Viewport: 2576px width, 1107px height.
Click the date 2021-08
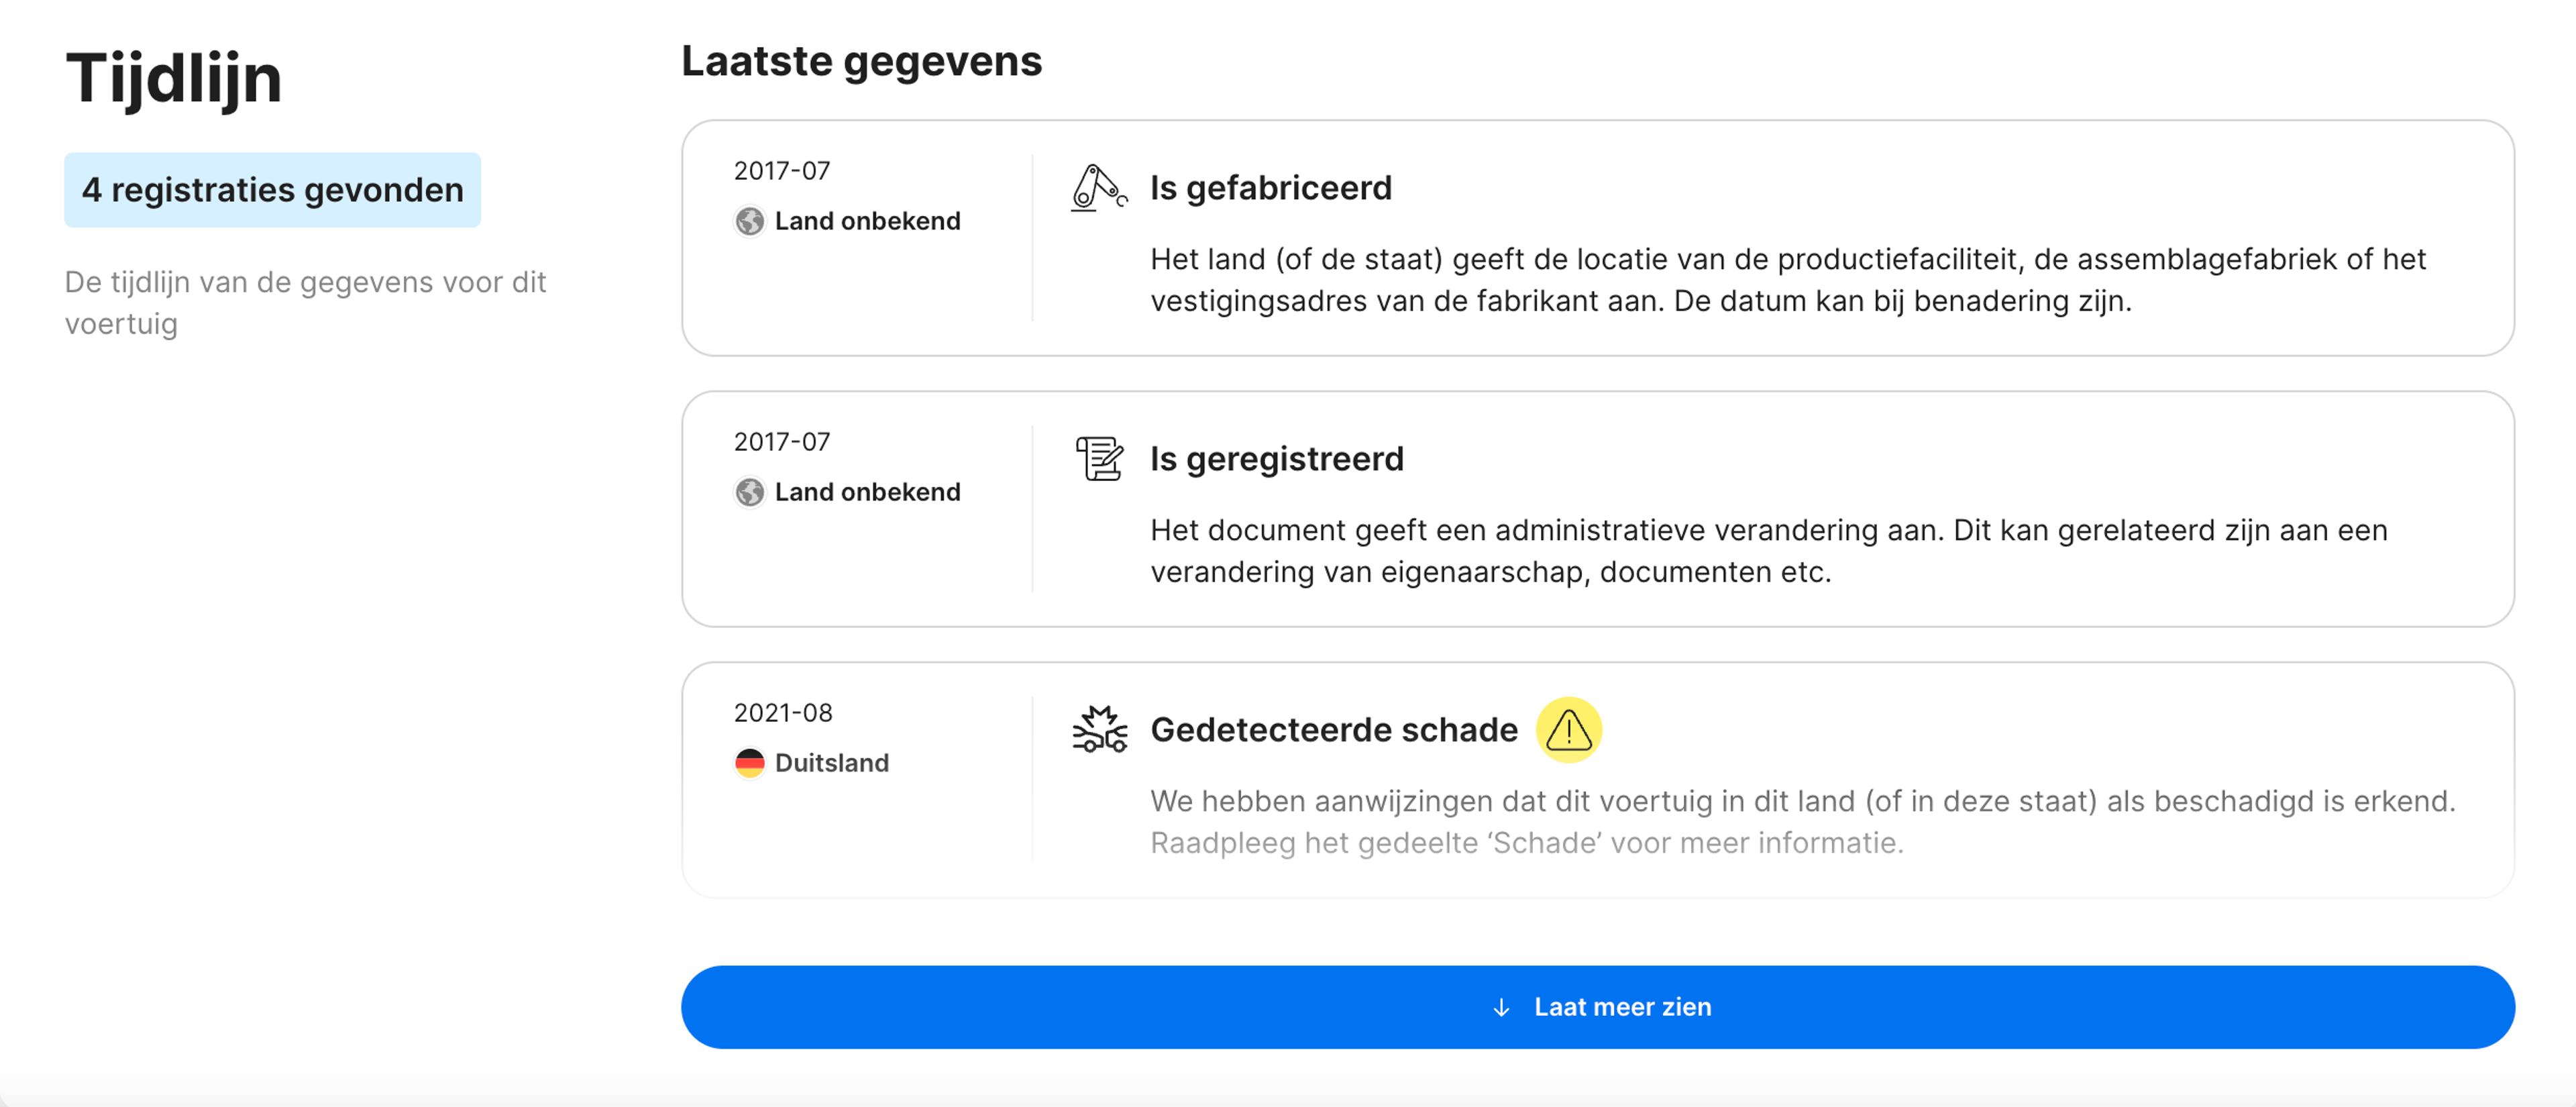coord(783,713)
